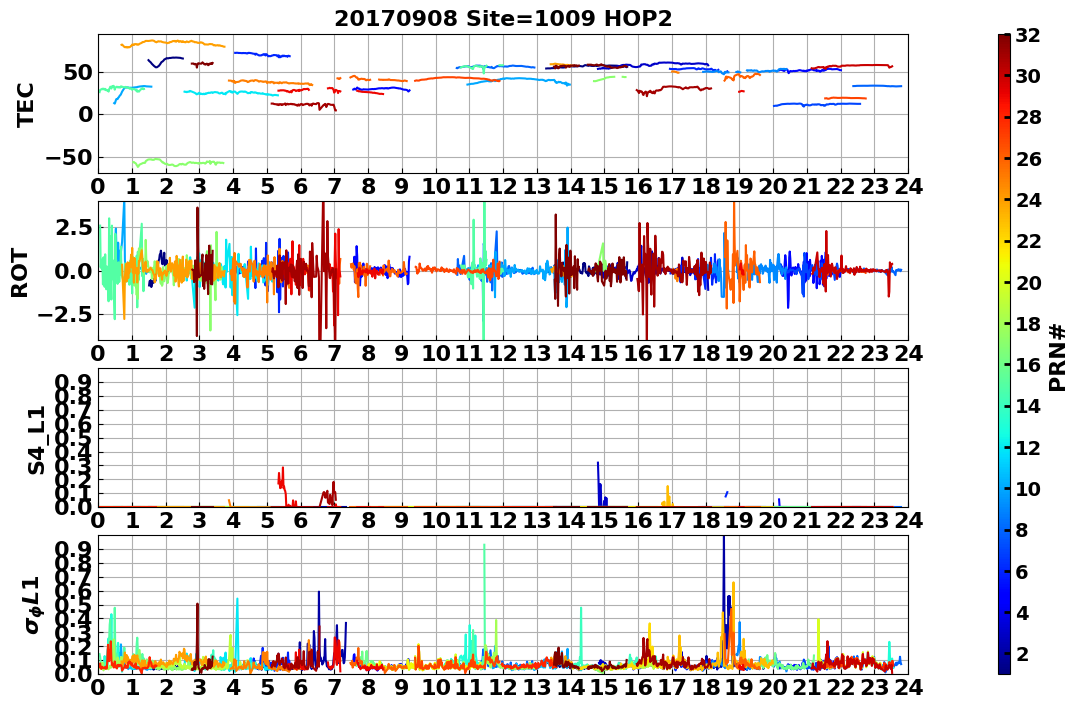Click the 0.0 tick on ROT y-axis
Viewport: 1077px width, 709px height.
[x=72, y=271]
